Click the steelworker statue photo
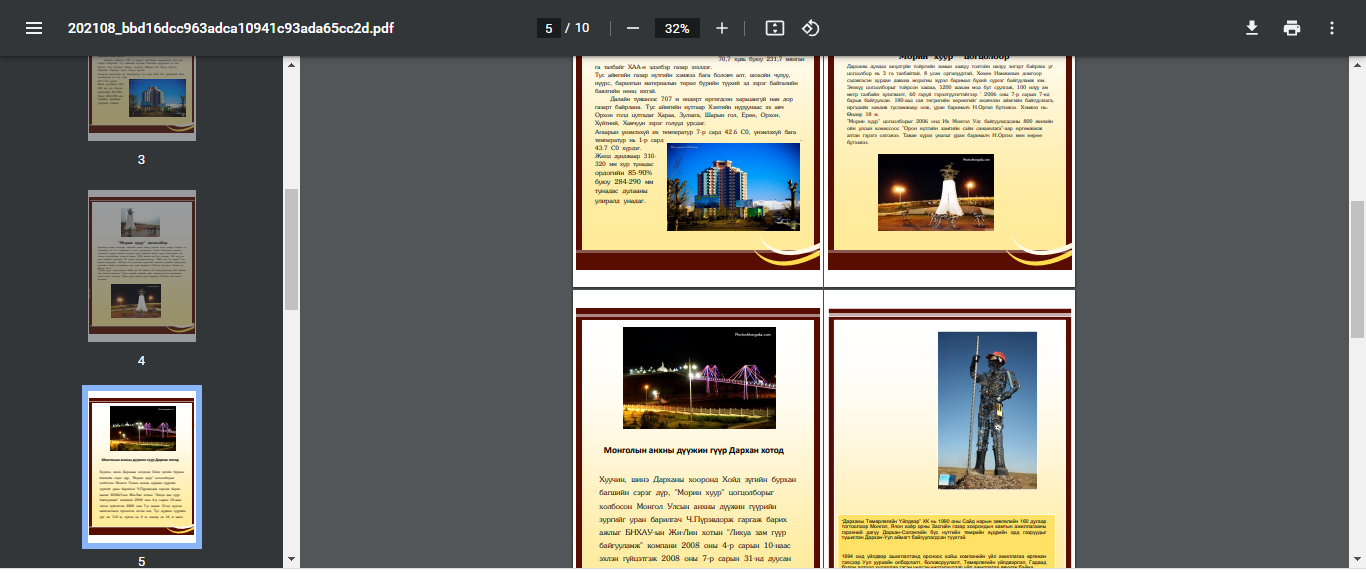 [987, 410]
